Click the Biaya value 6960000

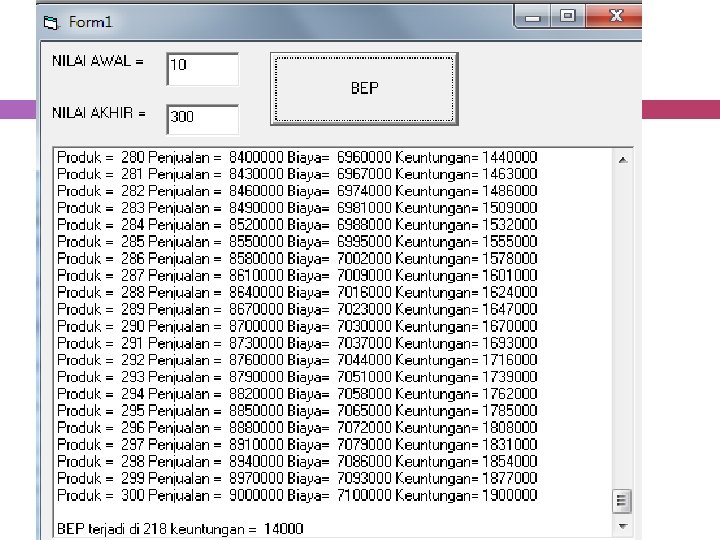click(x=364, y=158)
